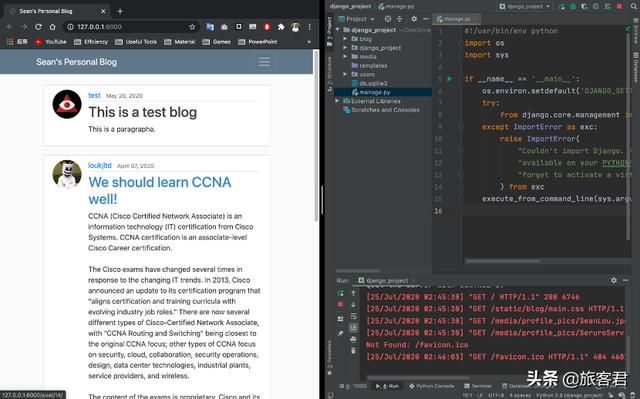Rerun django_project in Run panel
The height and width of the screenshot is (399, 640).
(340, 293)
